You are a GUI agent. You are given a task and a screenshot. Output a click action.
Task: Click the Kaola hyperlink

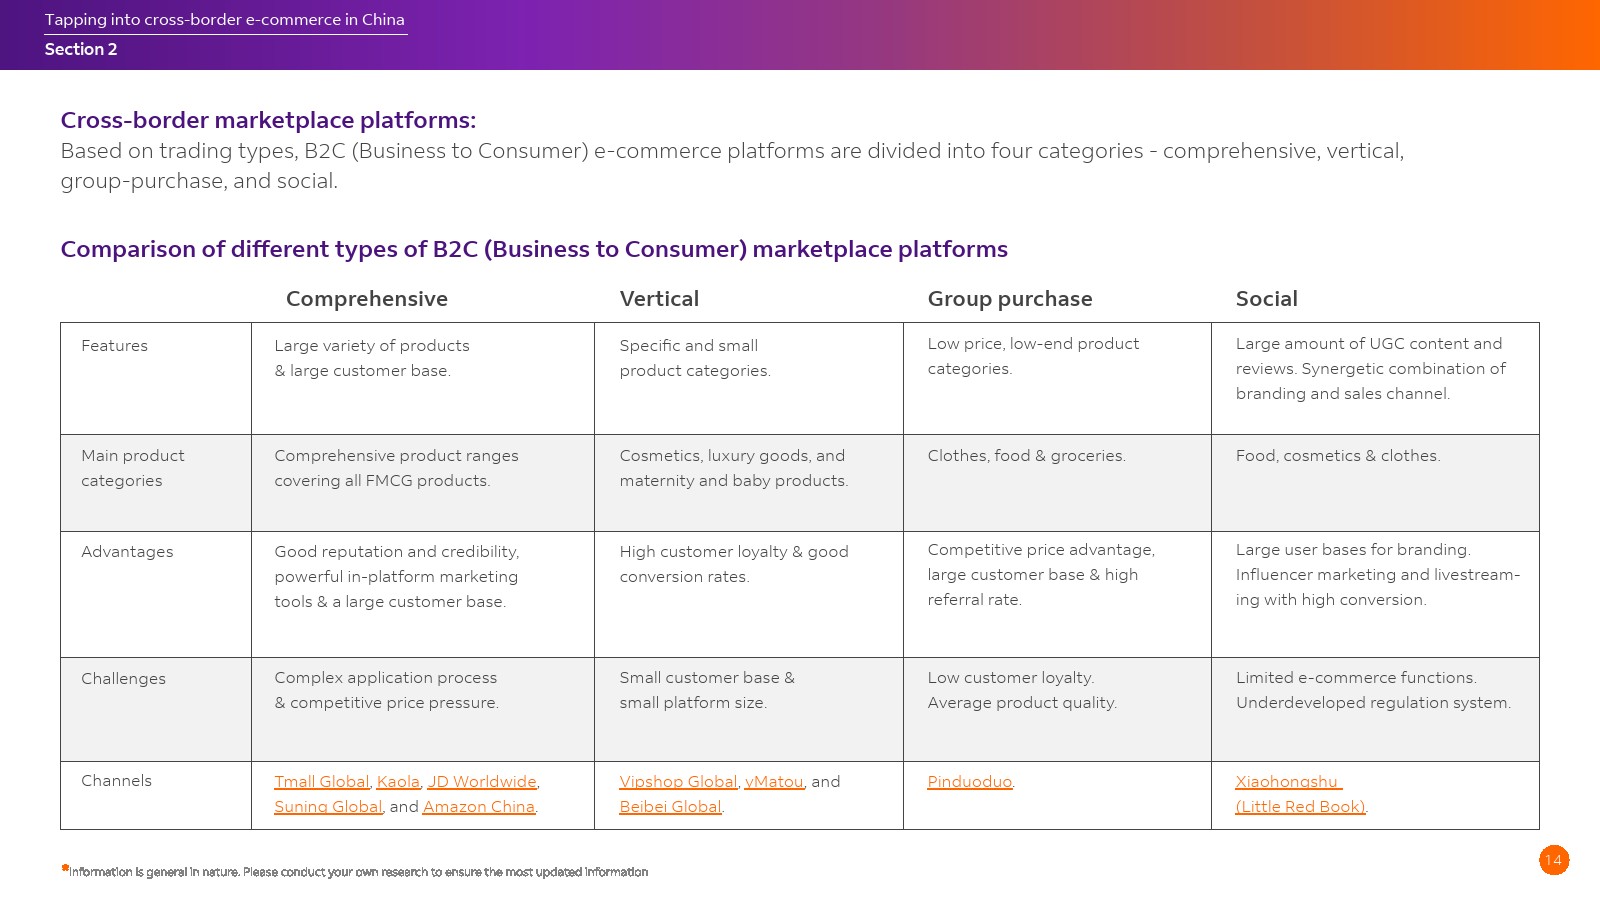pyautogui.click(x=398, y=782)
